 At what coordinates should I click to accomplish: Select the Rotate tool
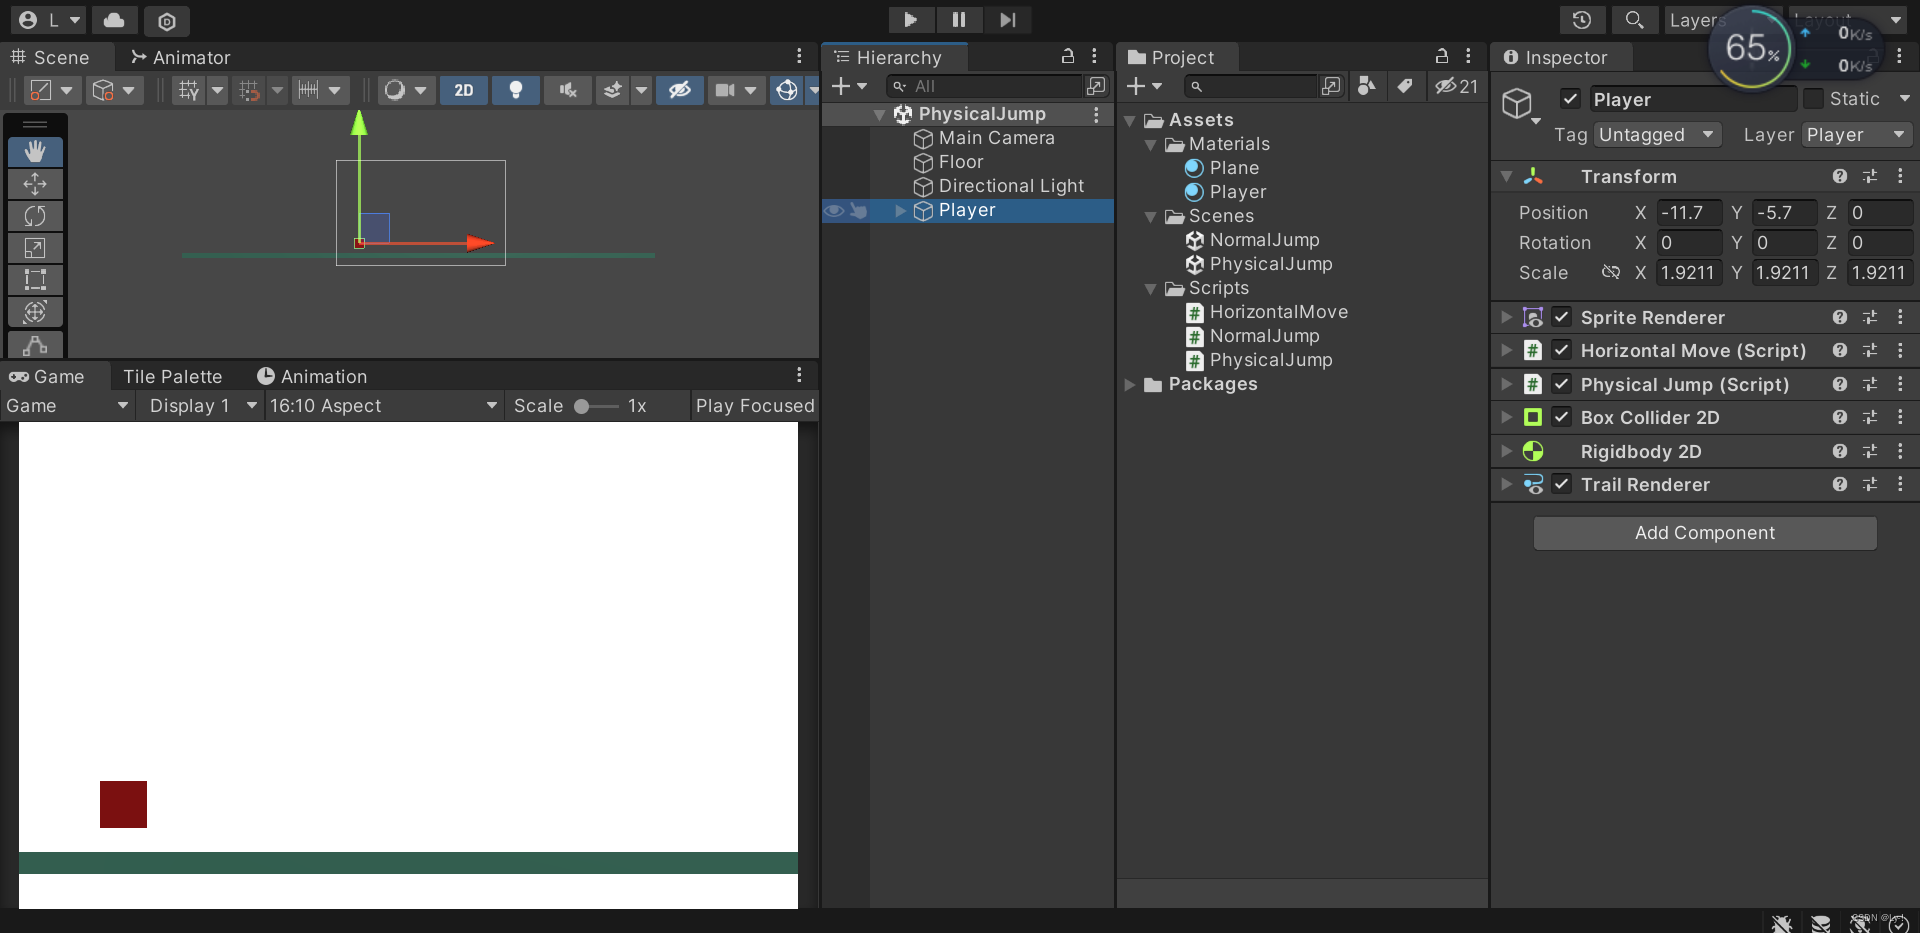[35, 216]
